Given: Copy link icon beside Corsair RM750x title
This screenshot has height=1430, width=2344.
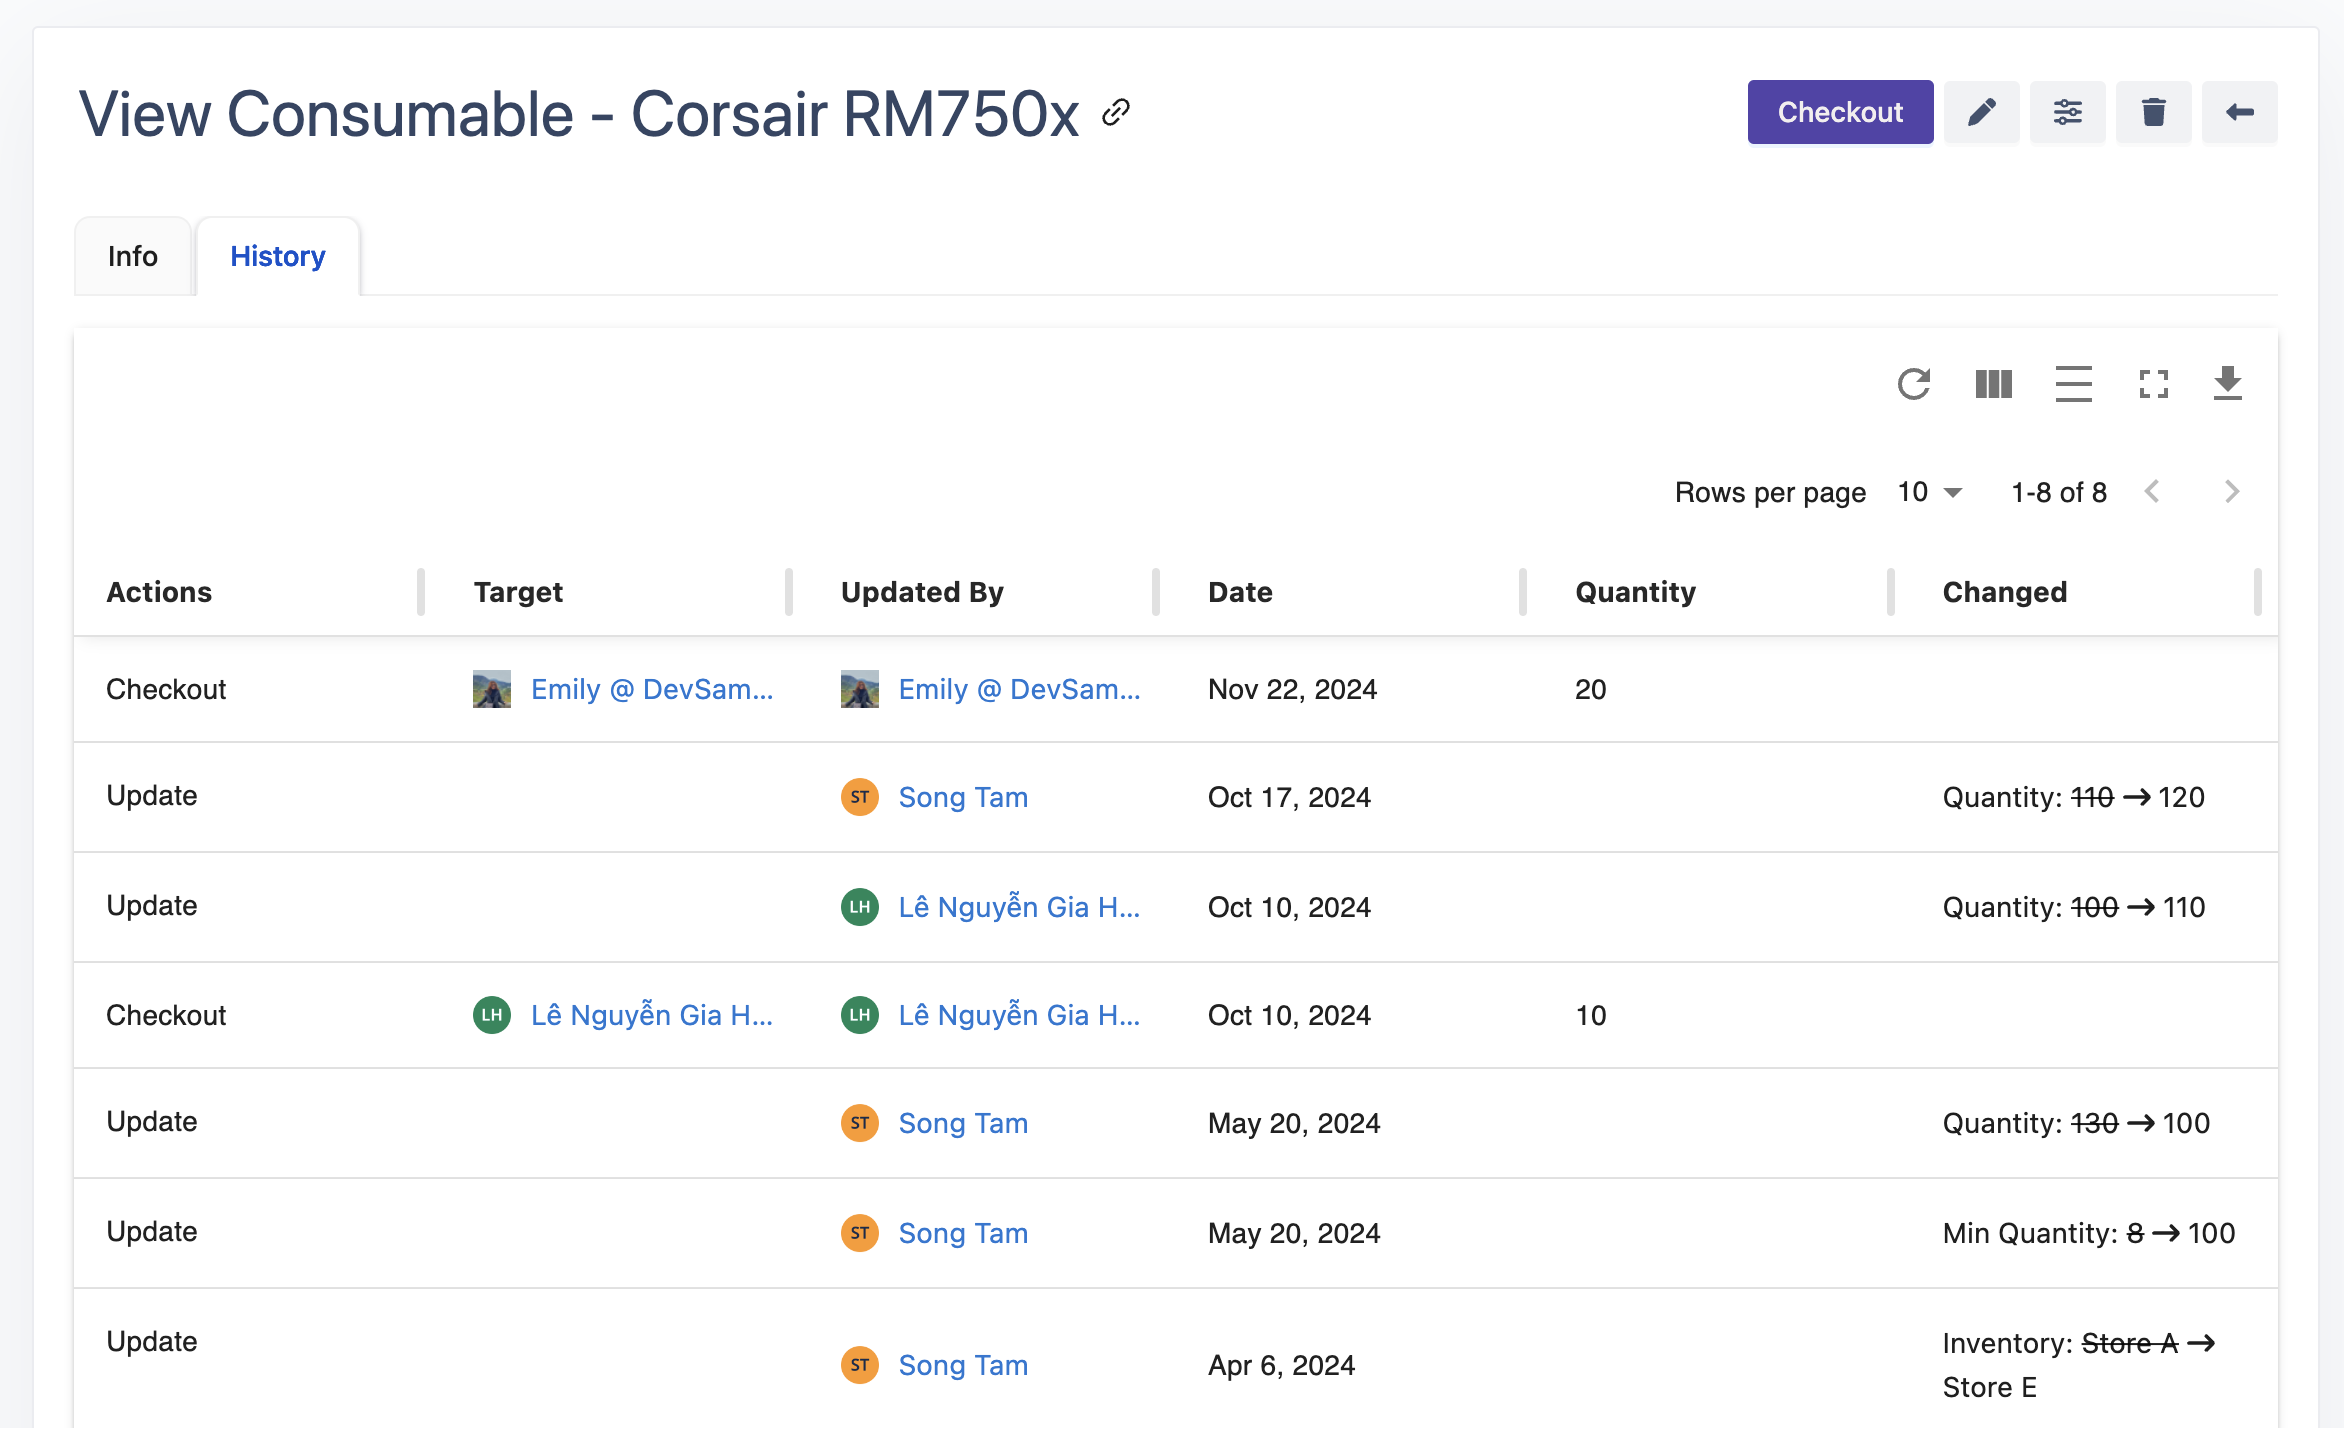Looking at the screenshot, I should [x=1116, y=112].
